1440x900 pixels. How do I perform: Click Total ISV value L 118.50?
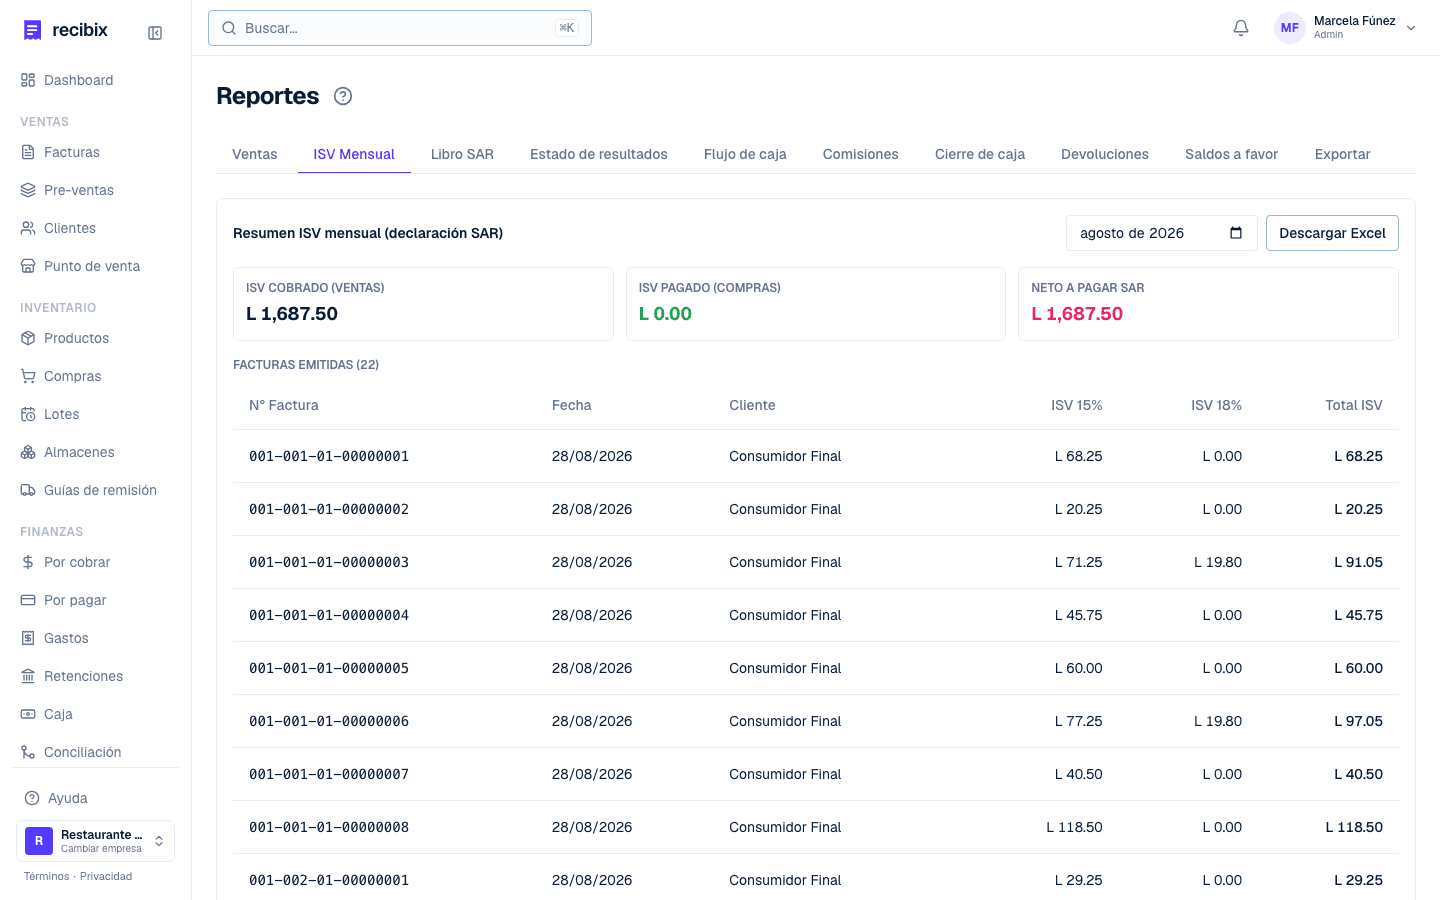(x=1354, y=827)
